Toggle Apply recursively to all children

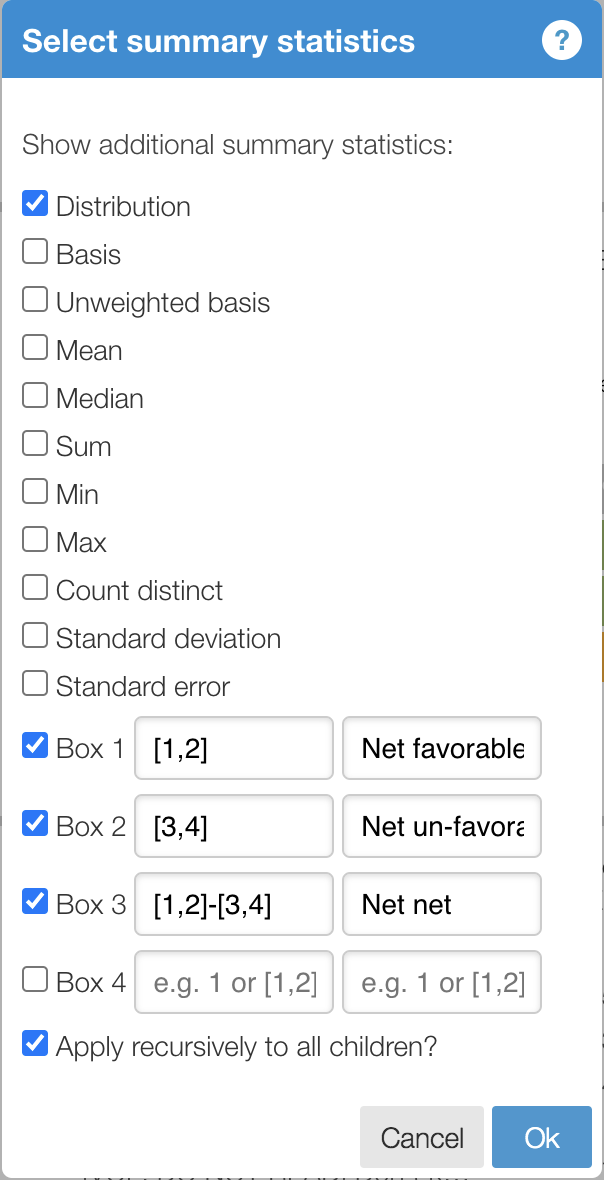pos(35,1045)
